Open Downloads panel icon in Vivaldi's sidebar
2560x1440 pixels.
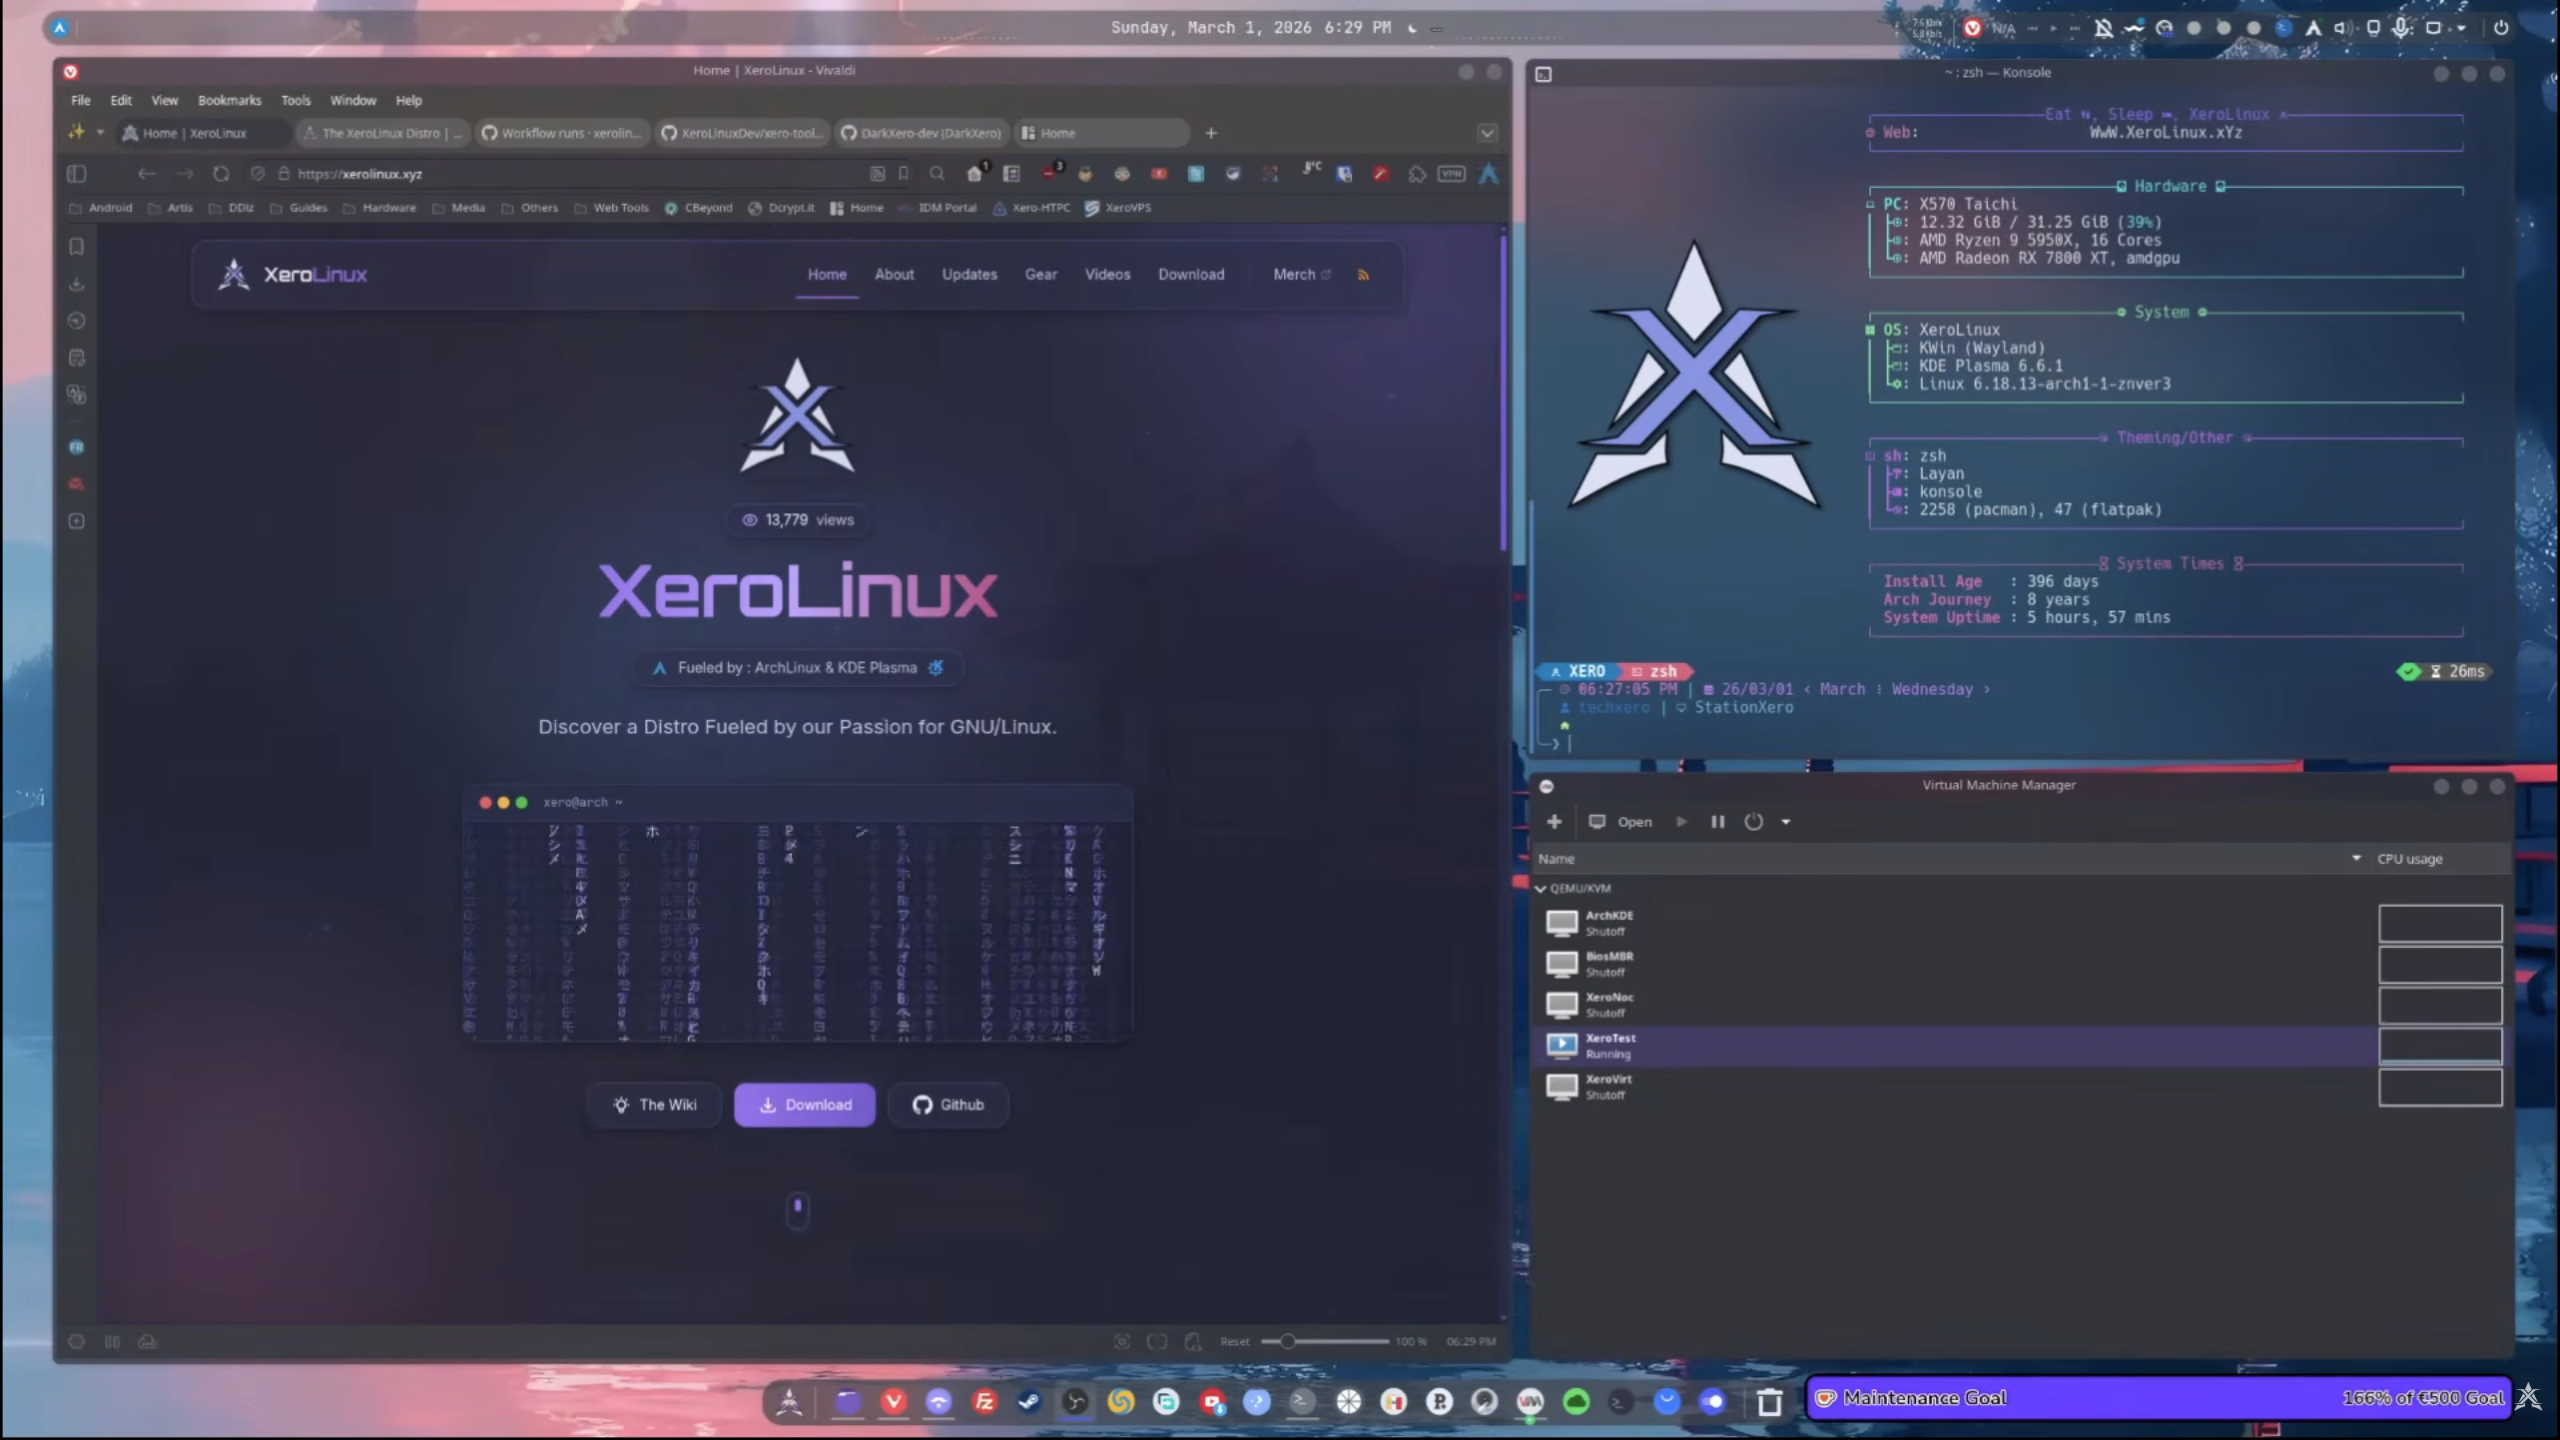tap(76, 283)
